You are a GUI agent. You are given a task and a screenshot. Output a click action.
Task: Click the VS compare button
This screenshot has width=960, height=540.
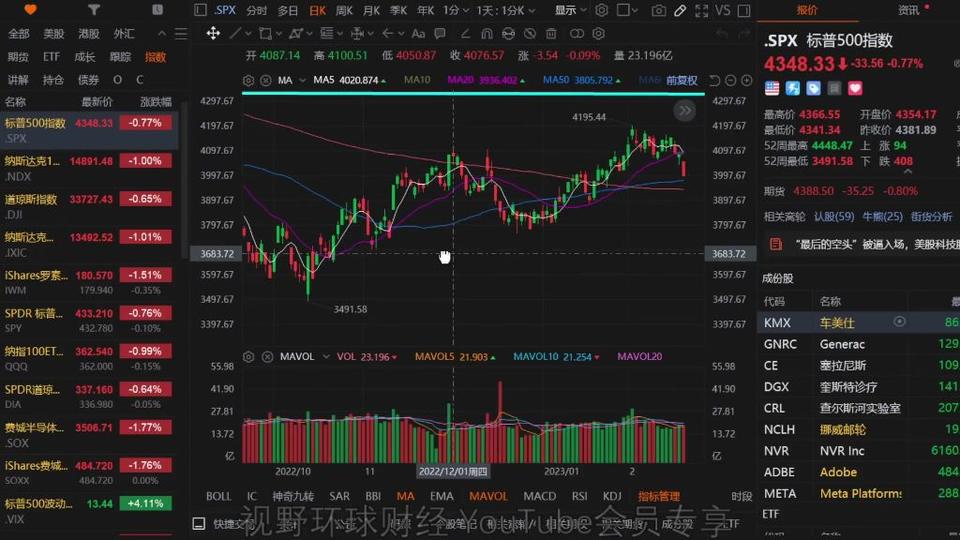coord(722,10)
